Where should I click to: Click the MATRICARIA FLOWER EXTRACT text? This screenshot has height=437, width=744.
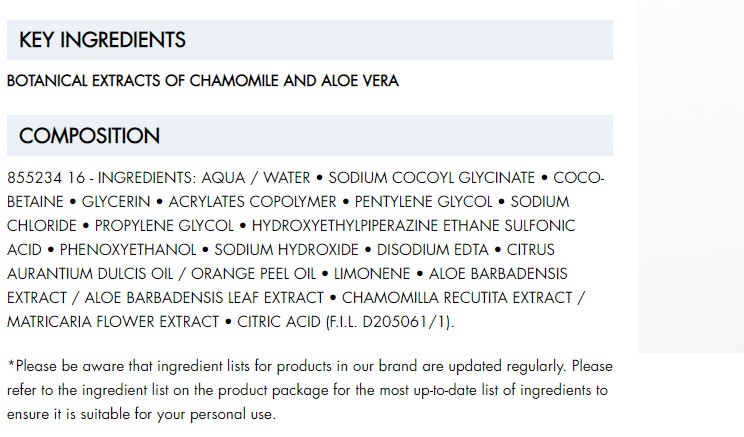[x=113, y=322]
